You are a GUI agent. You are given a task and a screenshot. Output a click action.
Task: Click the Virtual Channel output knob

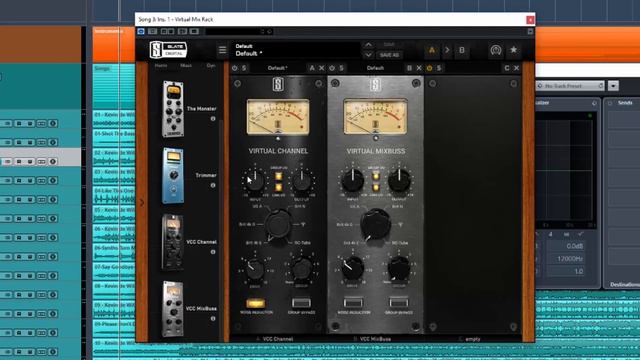tap(302, 181)
